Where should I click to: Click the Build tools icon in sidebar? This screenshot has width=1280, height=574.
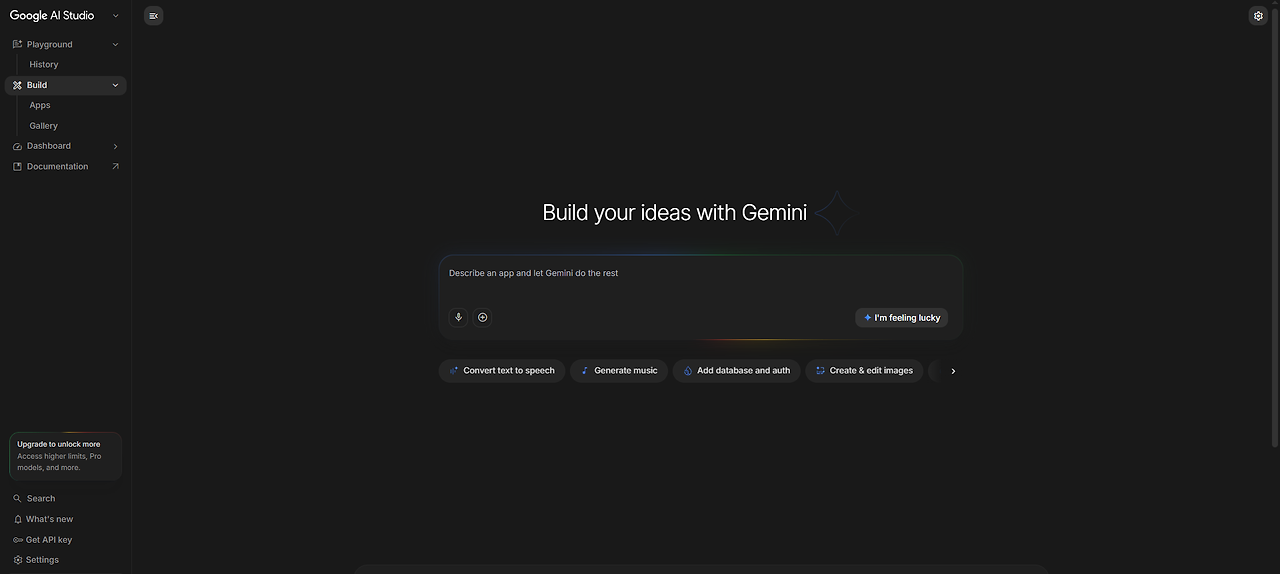tap(17, 85)
